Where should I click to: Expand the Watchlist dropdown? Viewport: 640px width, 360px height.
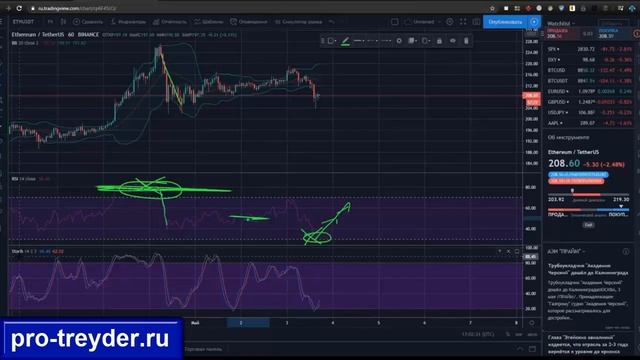560,23
